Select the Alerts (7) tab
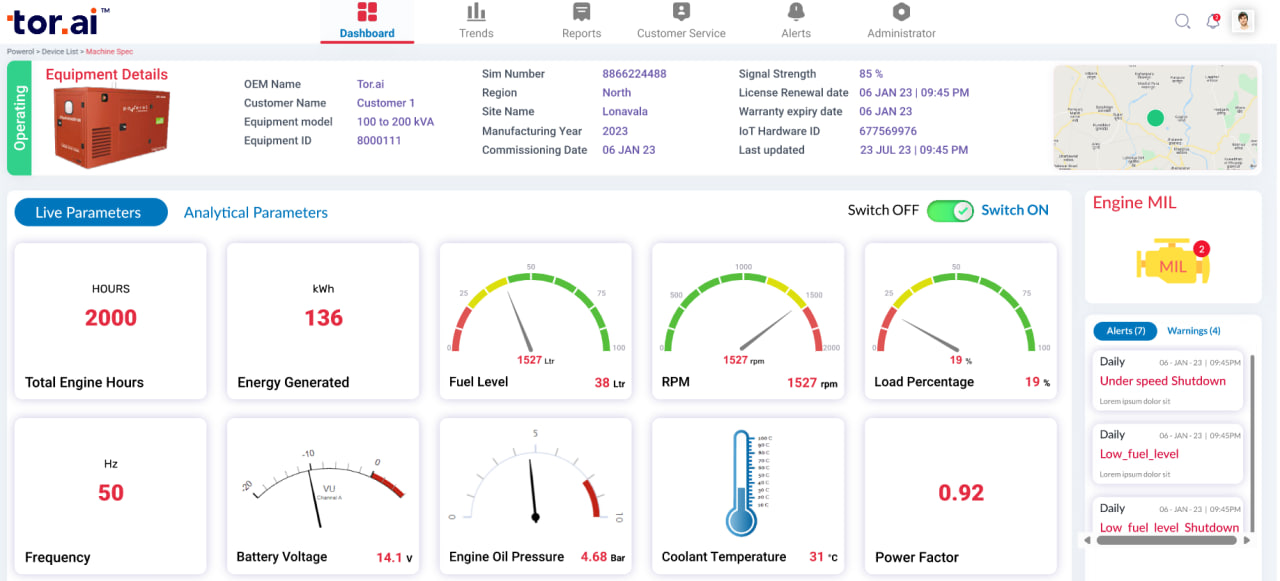The image size is (1280, 581). (x=1125, y=331)
